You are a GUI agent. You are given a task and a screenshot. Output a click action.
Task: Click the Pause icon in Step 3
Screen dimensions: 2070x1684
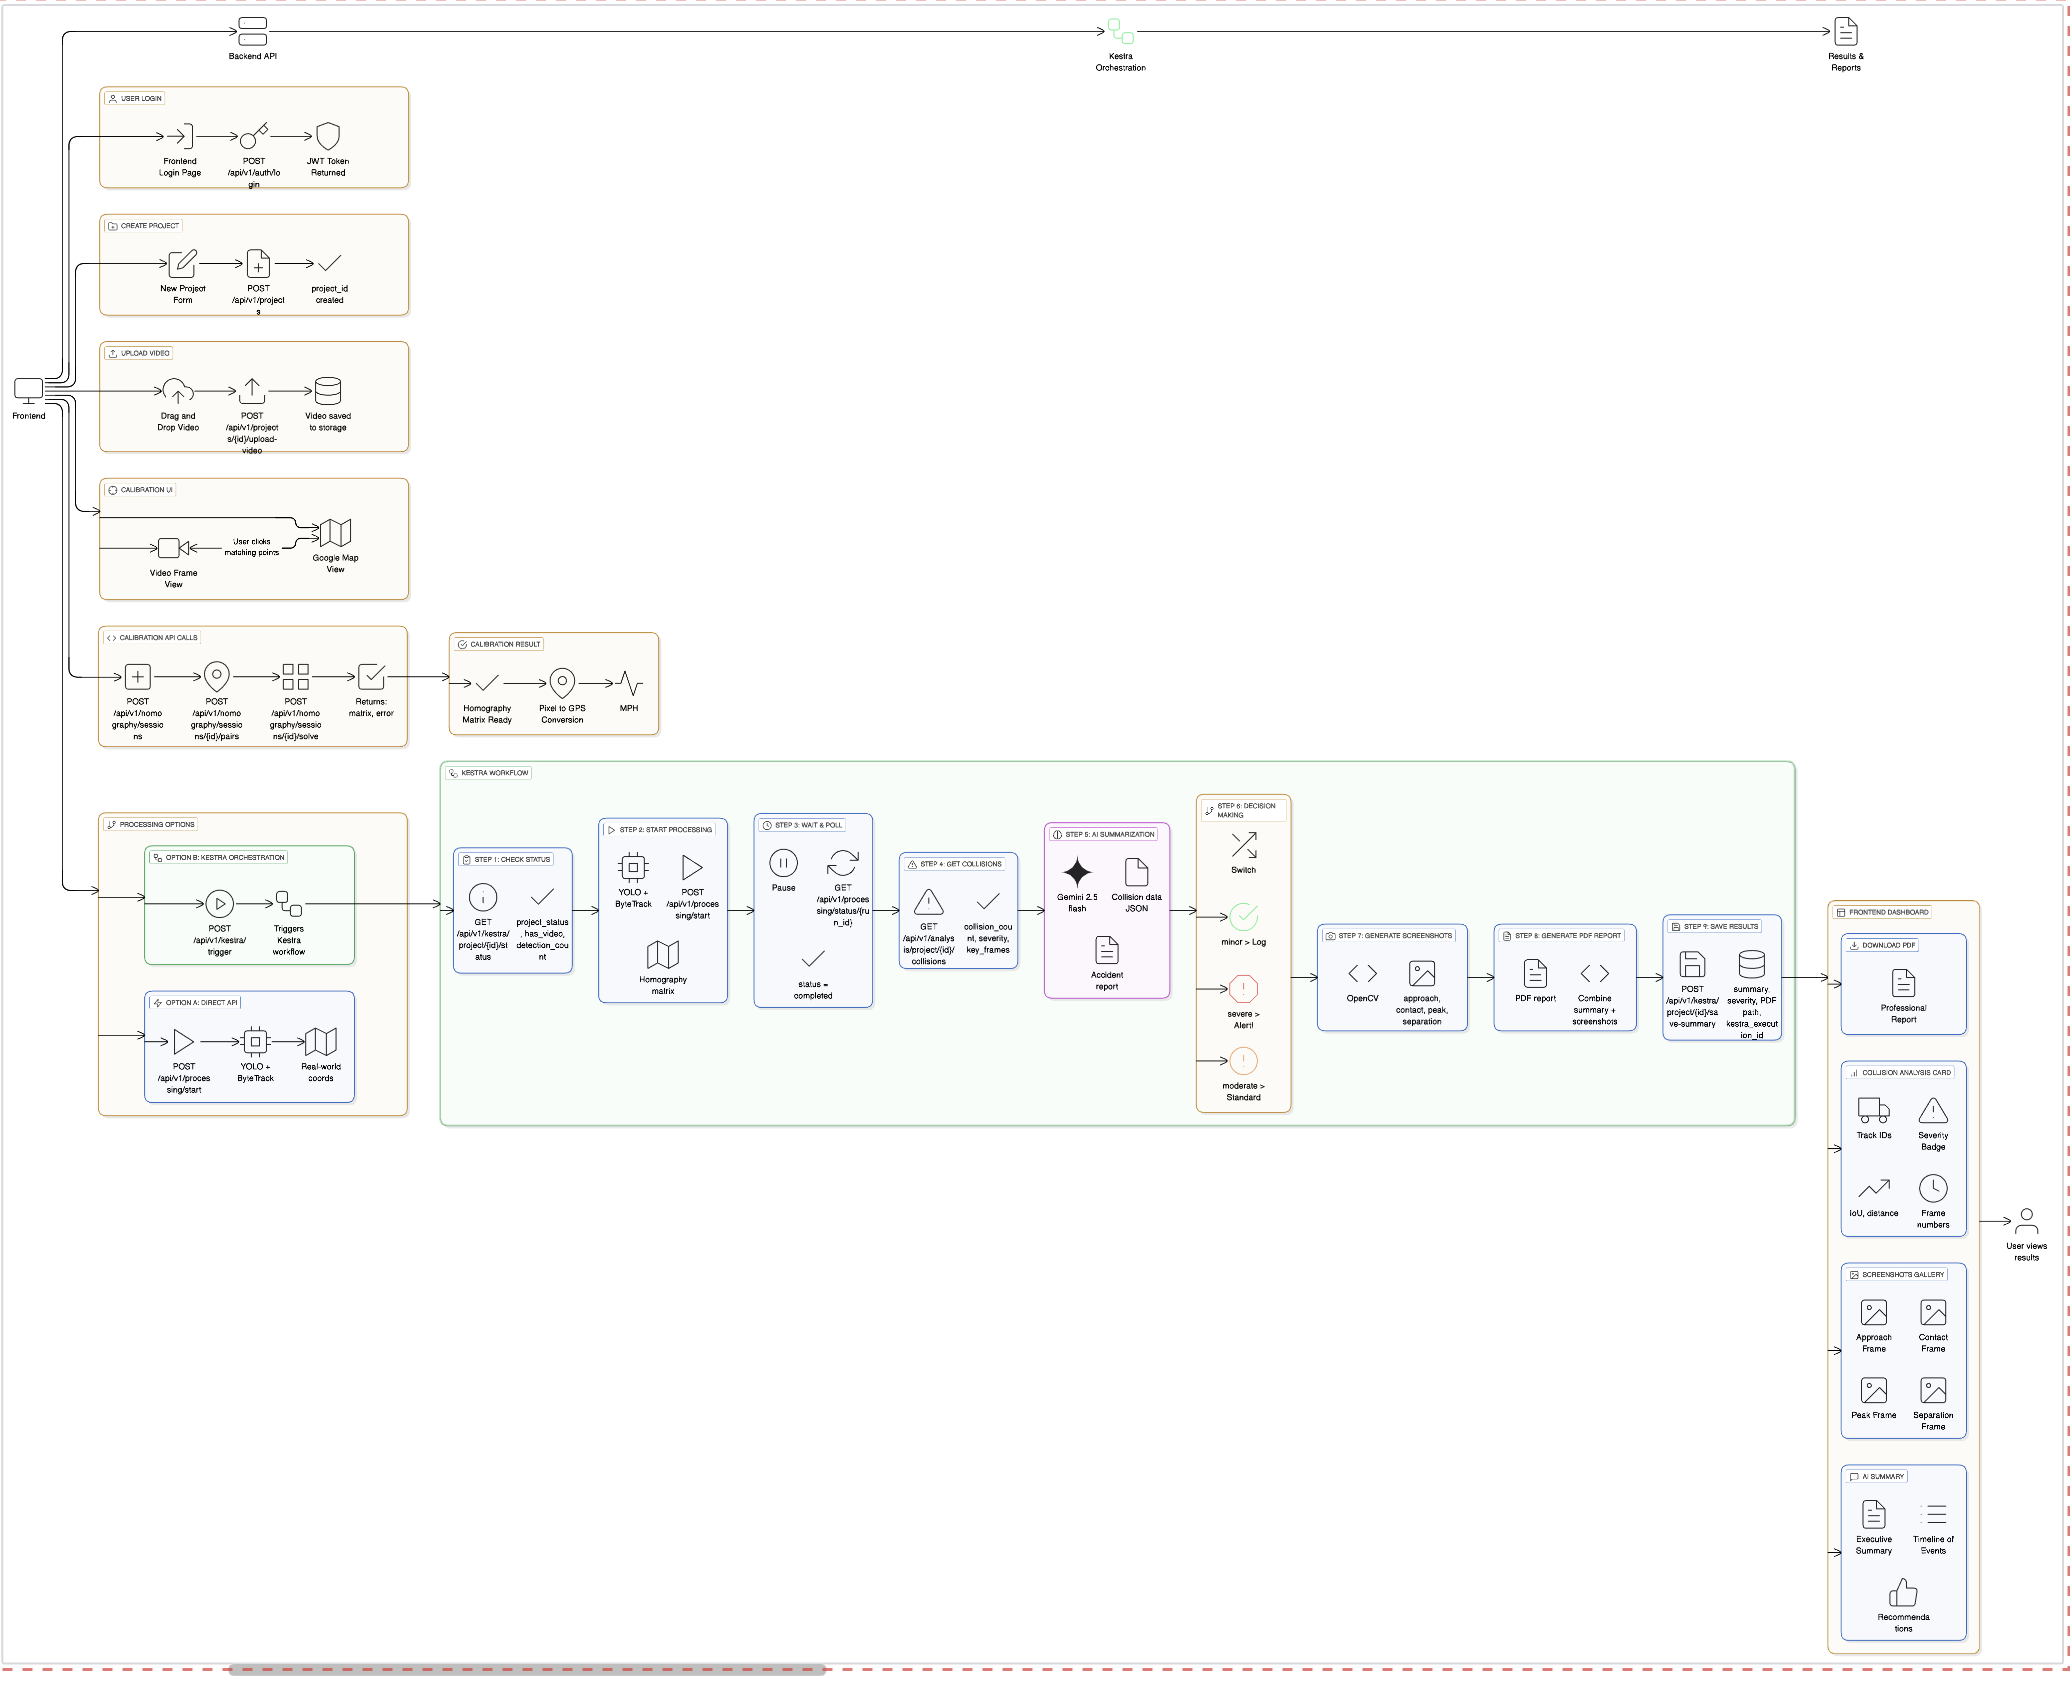tap(783, 862)
